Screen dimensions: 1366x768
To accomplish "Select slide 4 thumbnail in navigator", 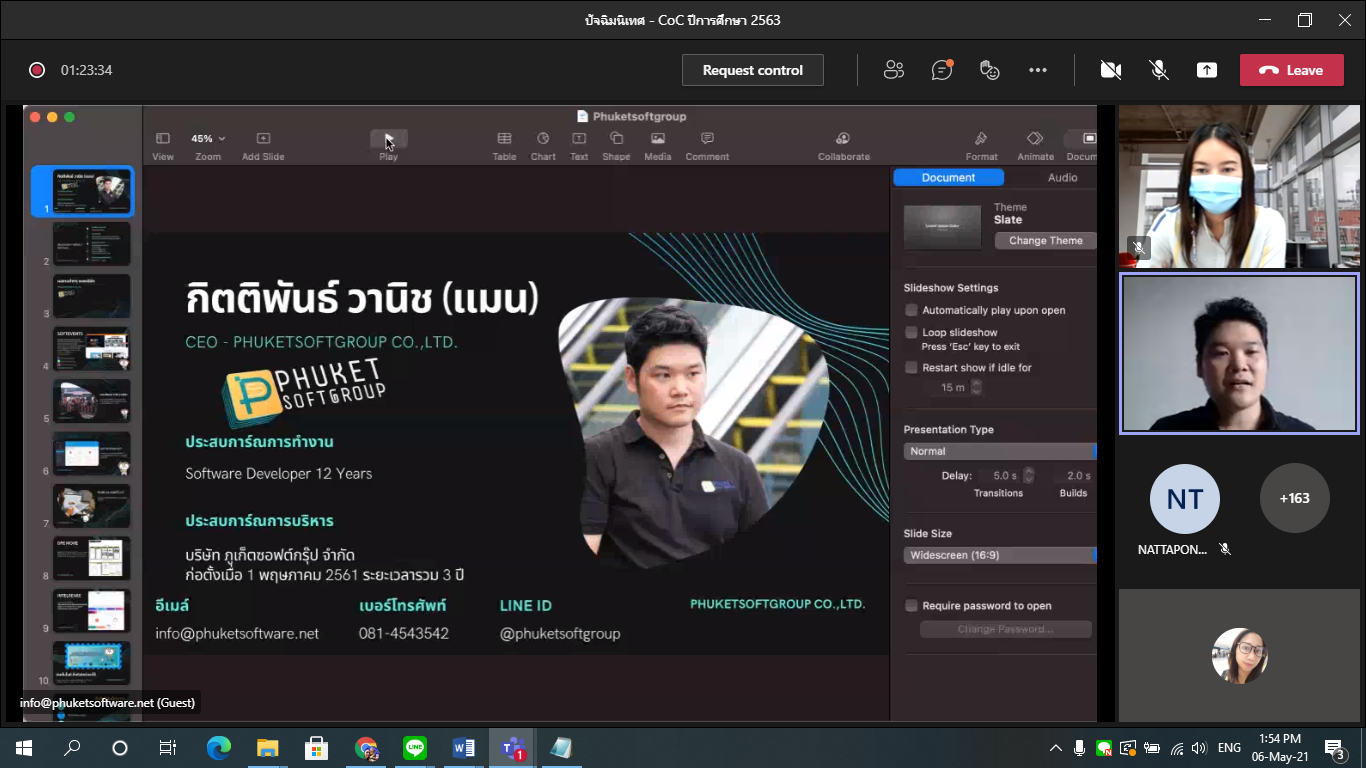I will [91, 349].
